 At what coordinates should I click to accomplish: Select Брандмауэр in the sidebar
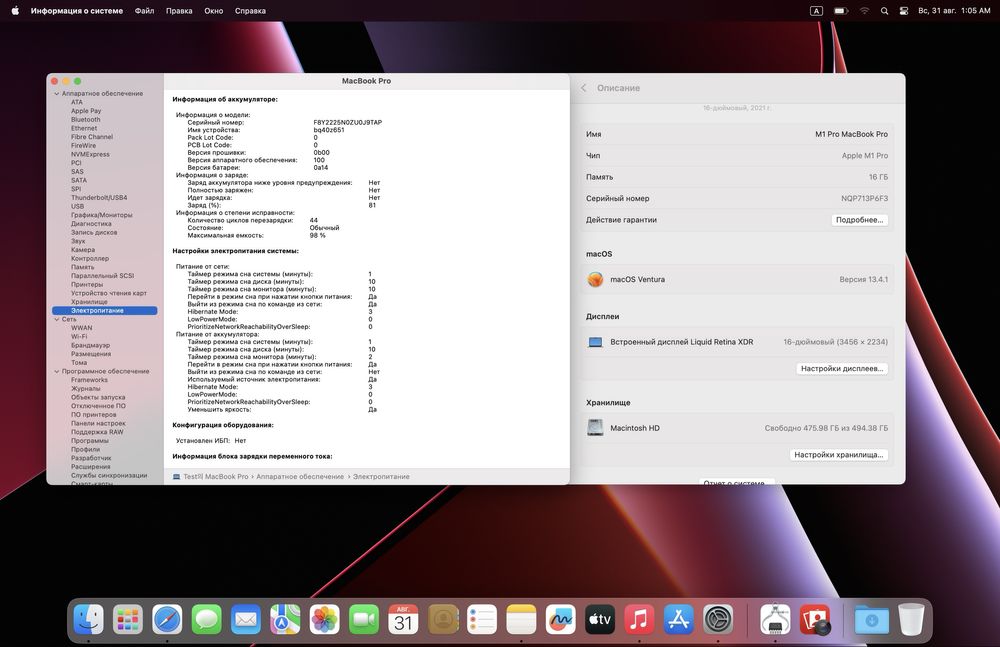coord(90,345)
